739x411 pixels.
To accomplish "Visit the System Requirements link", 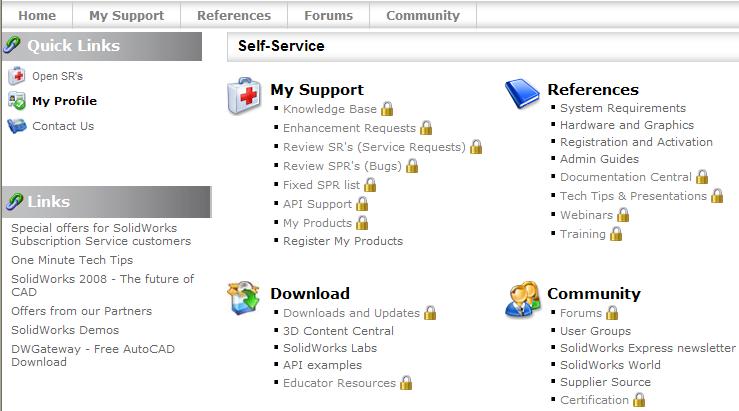I will tap(623, 108).
